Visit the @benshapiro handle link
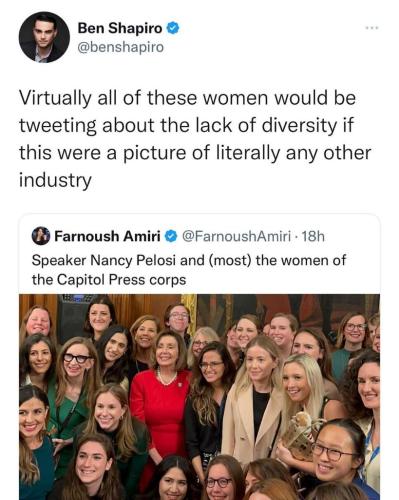Viewport: 399px width, 500px height. [121, 47]
